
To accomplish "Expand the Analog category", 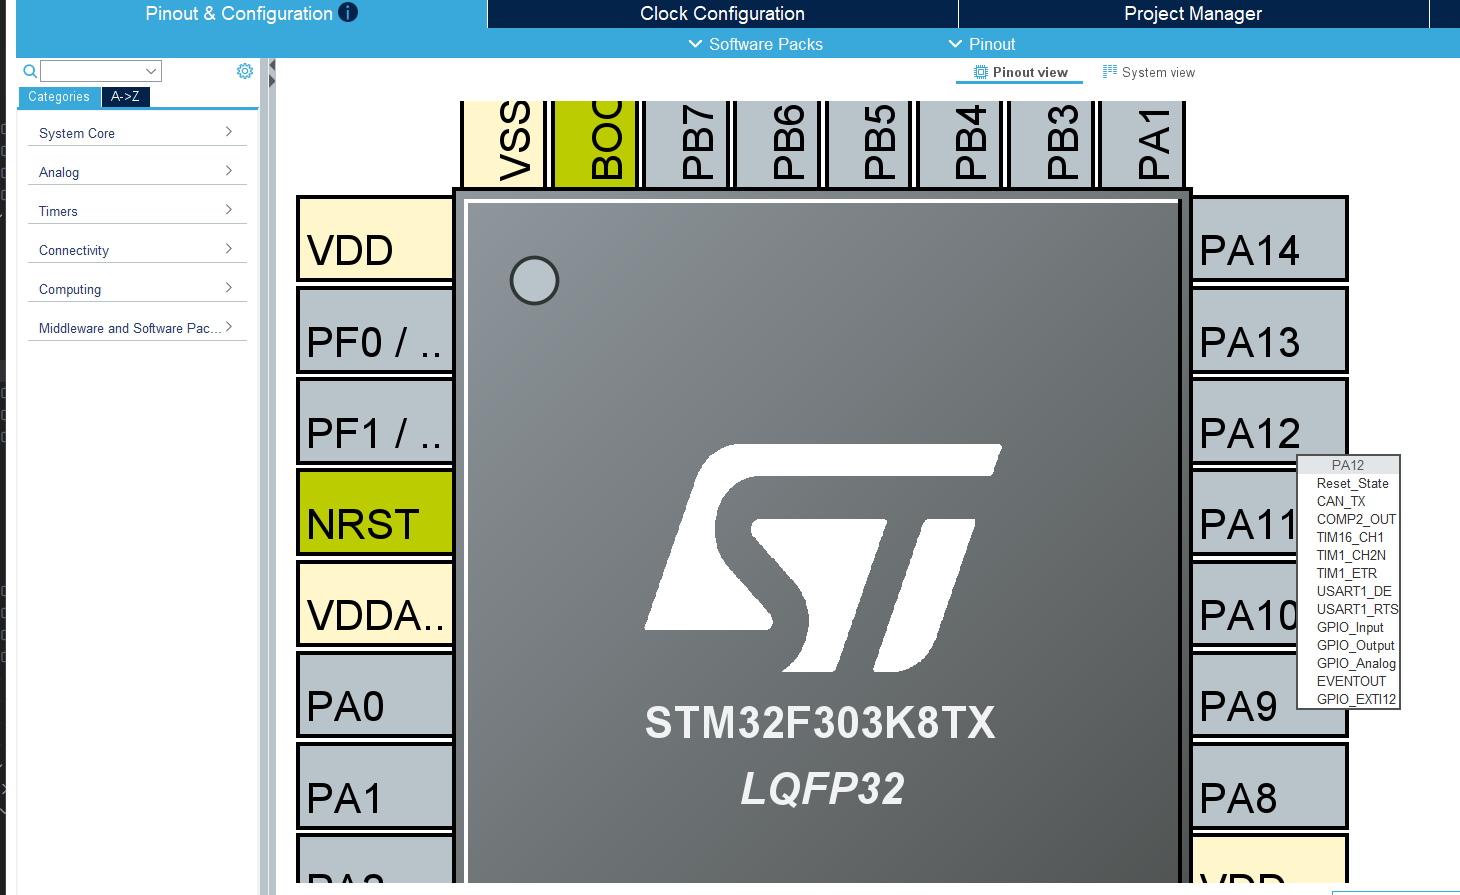I will [136, 172].
